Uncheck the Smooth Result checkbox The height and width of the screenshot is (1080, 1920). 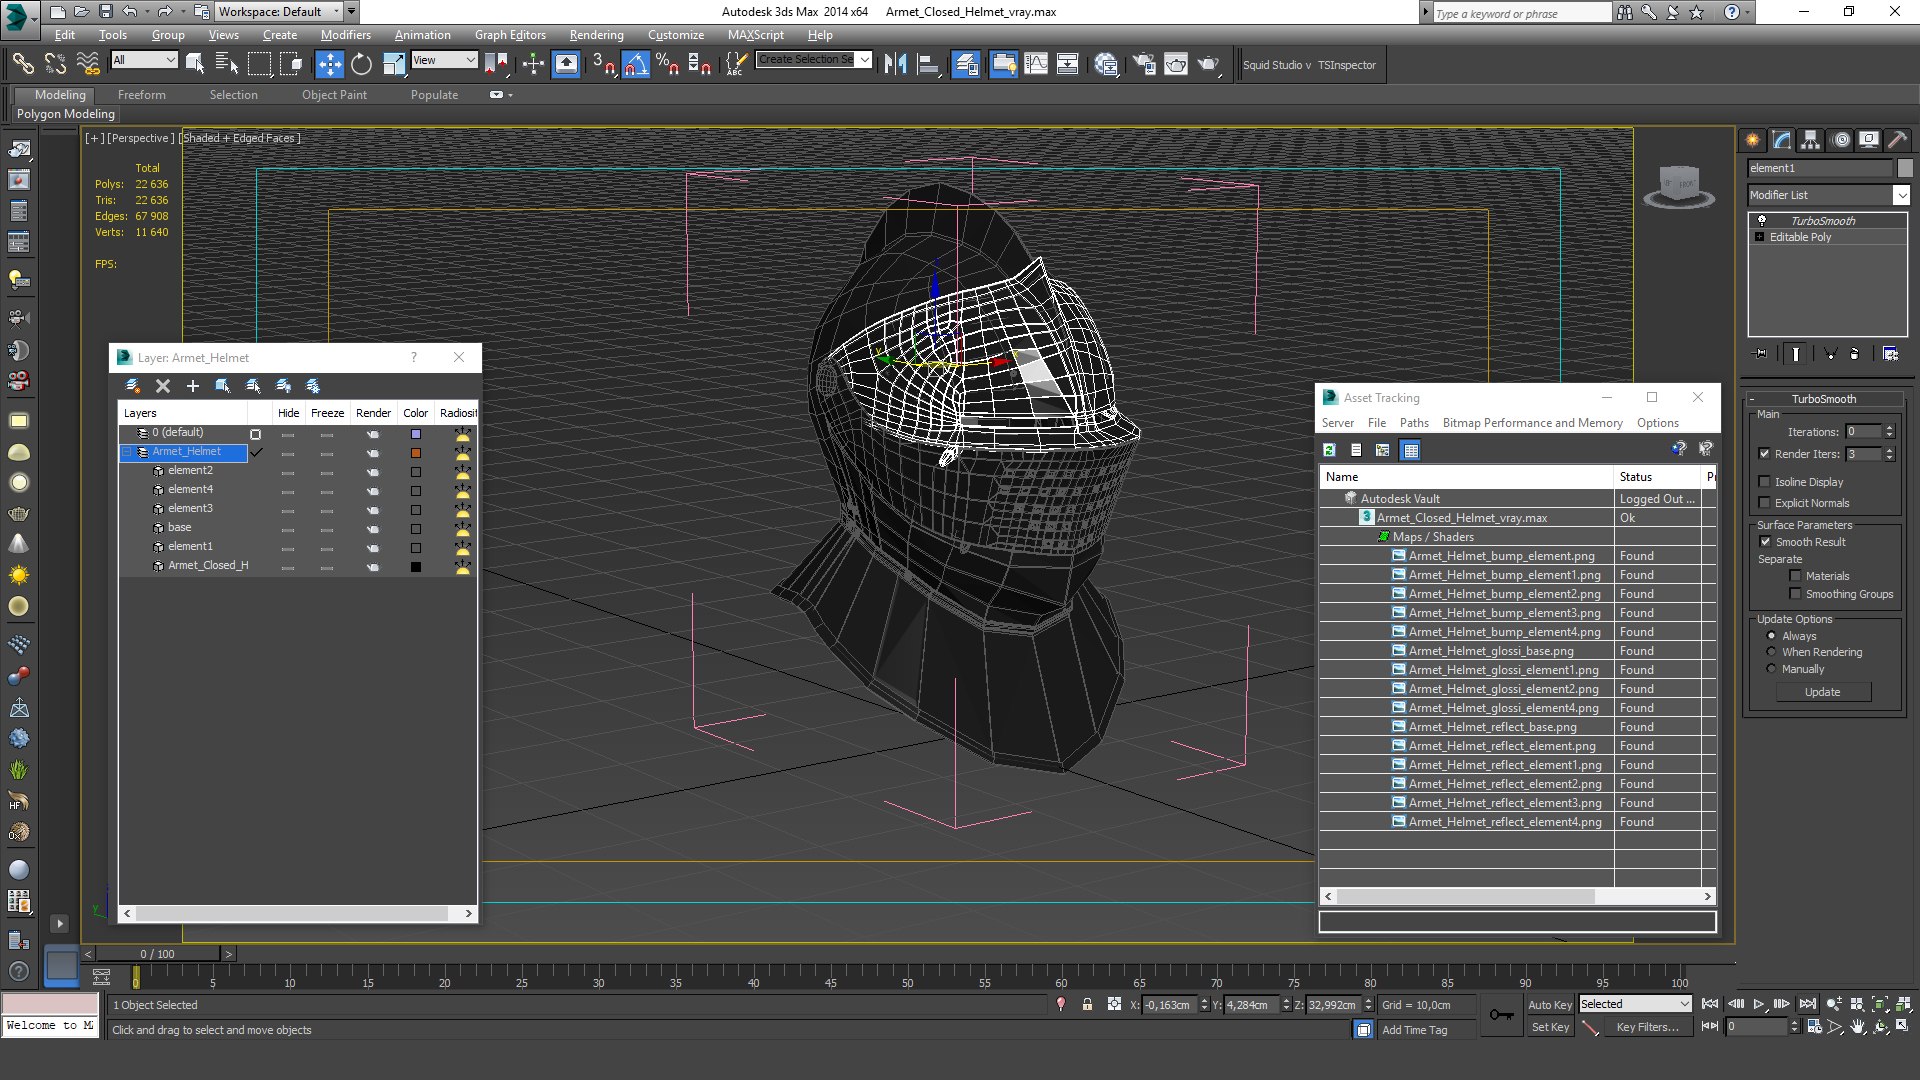[x=1765, y=542]
